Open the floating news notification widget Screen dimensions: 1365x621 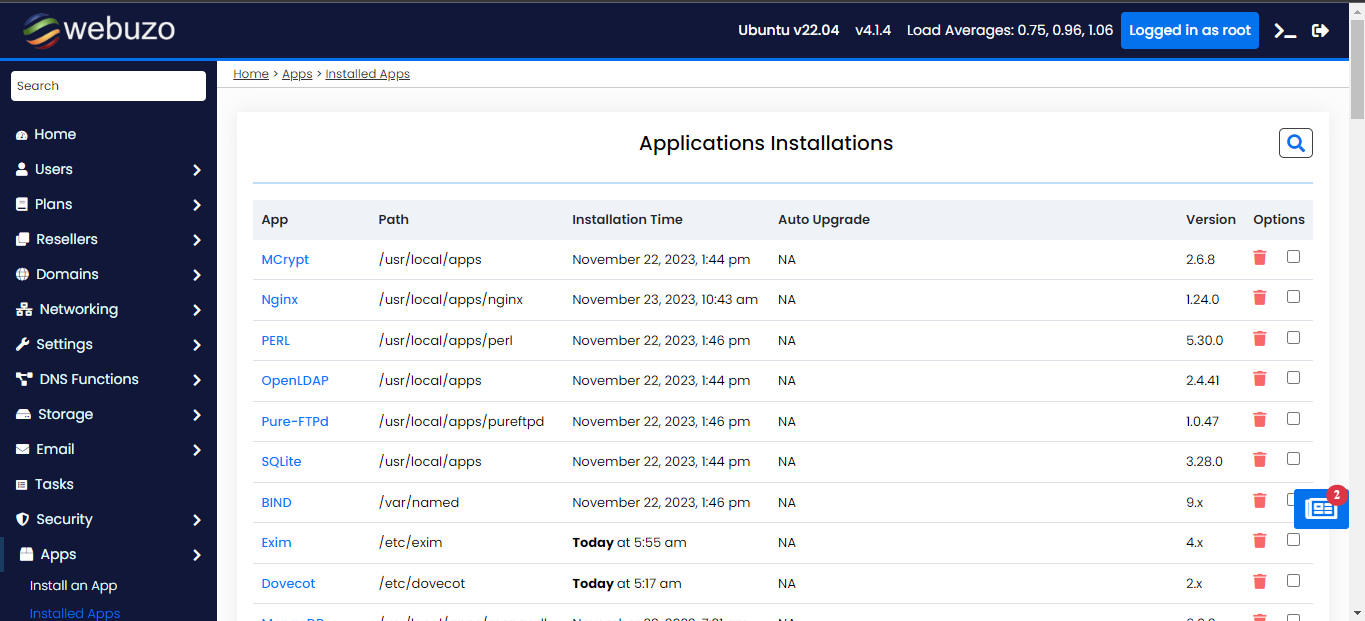coord(1320,508)
